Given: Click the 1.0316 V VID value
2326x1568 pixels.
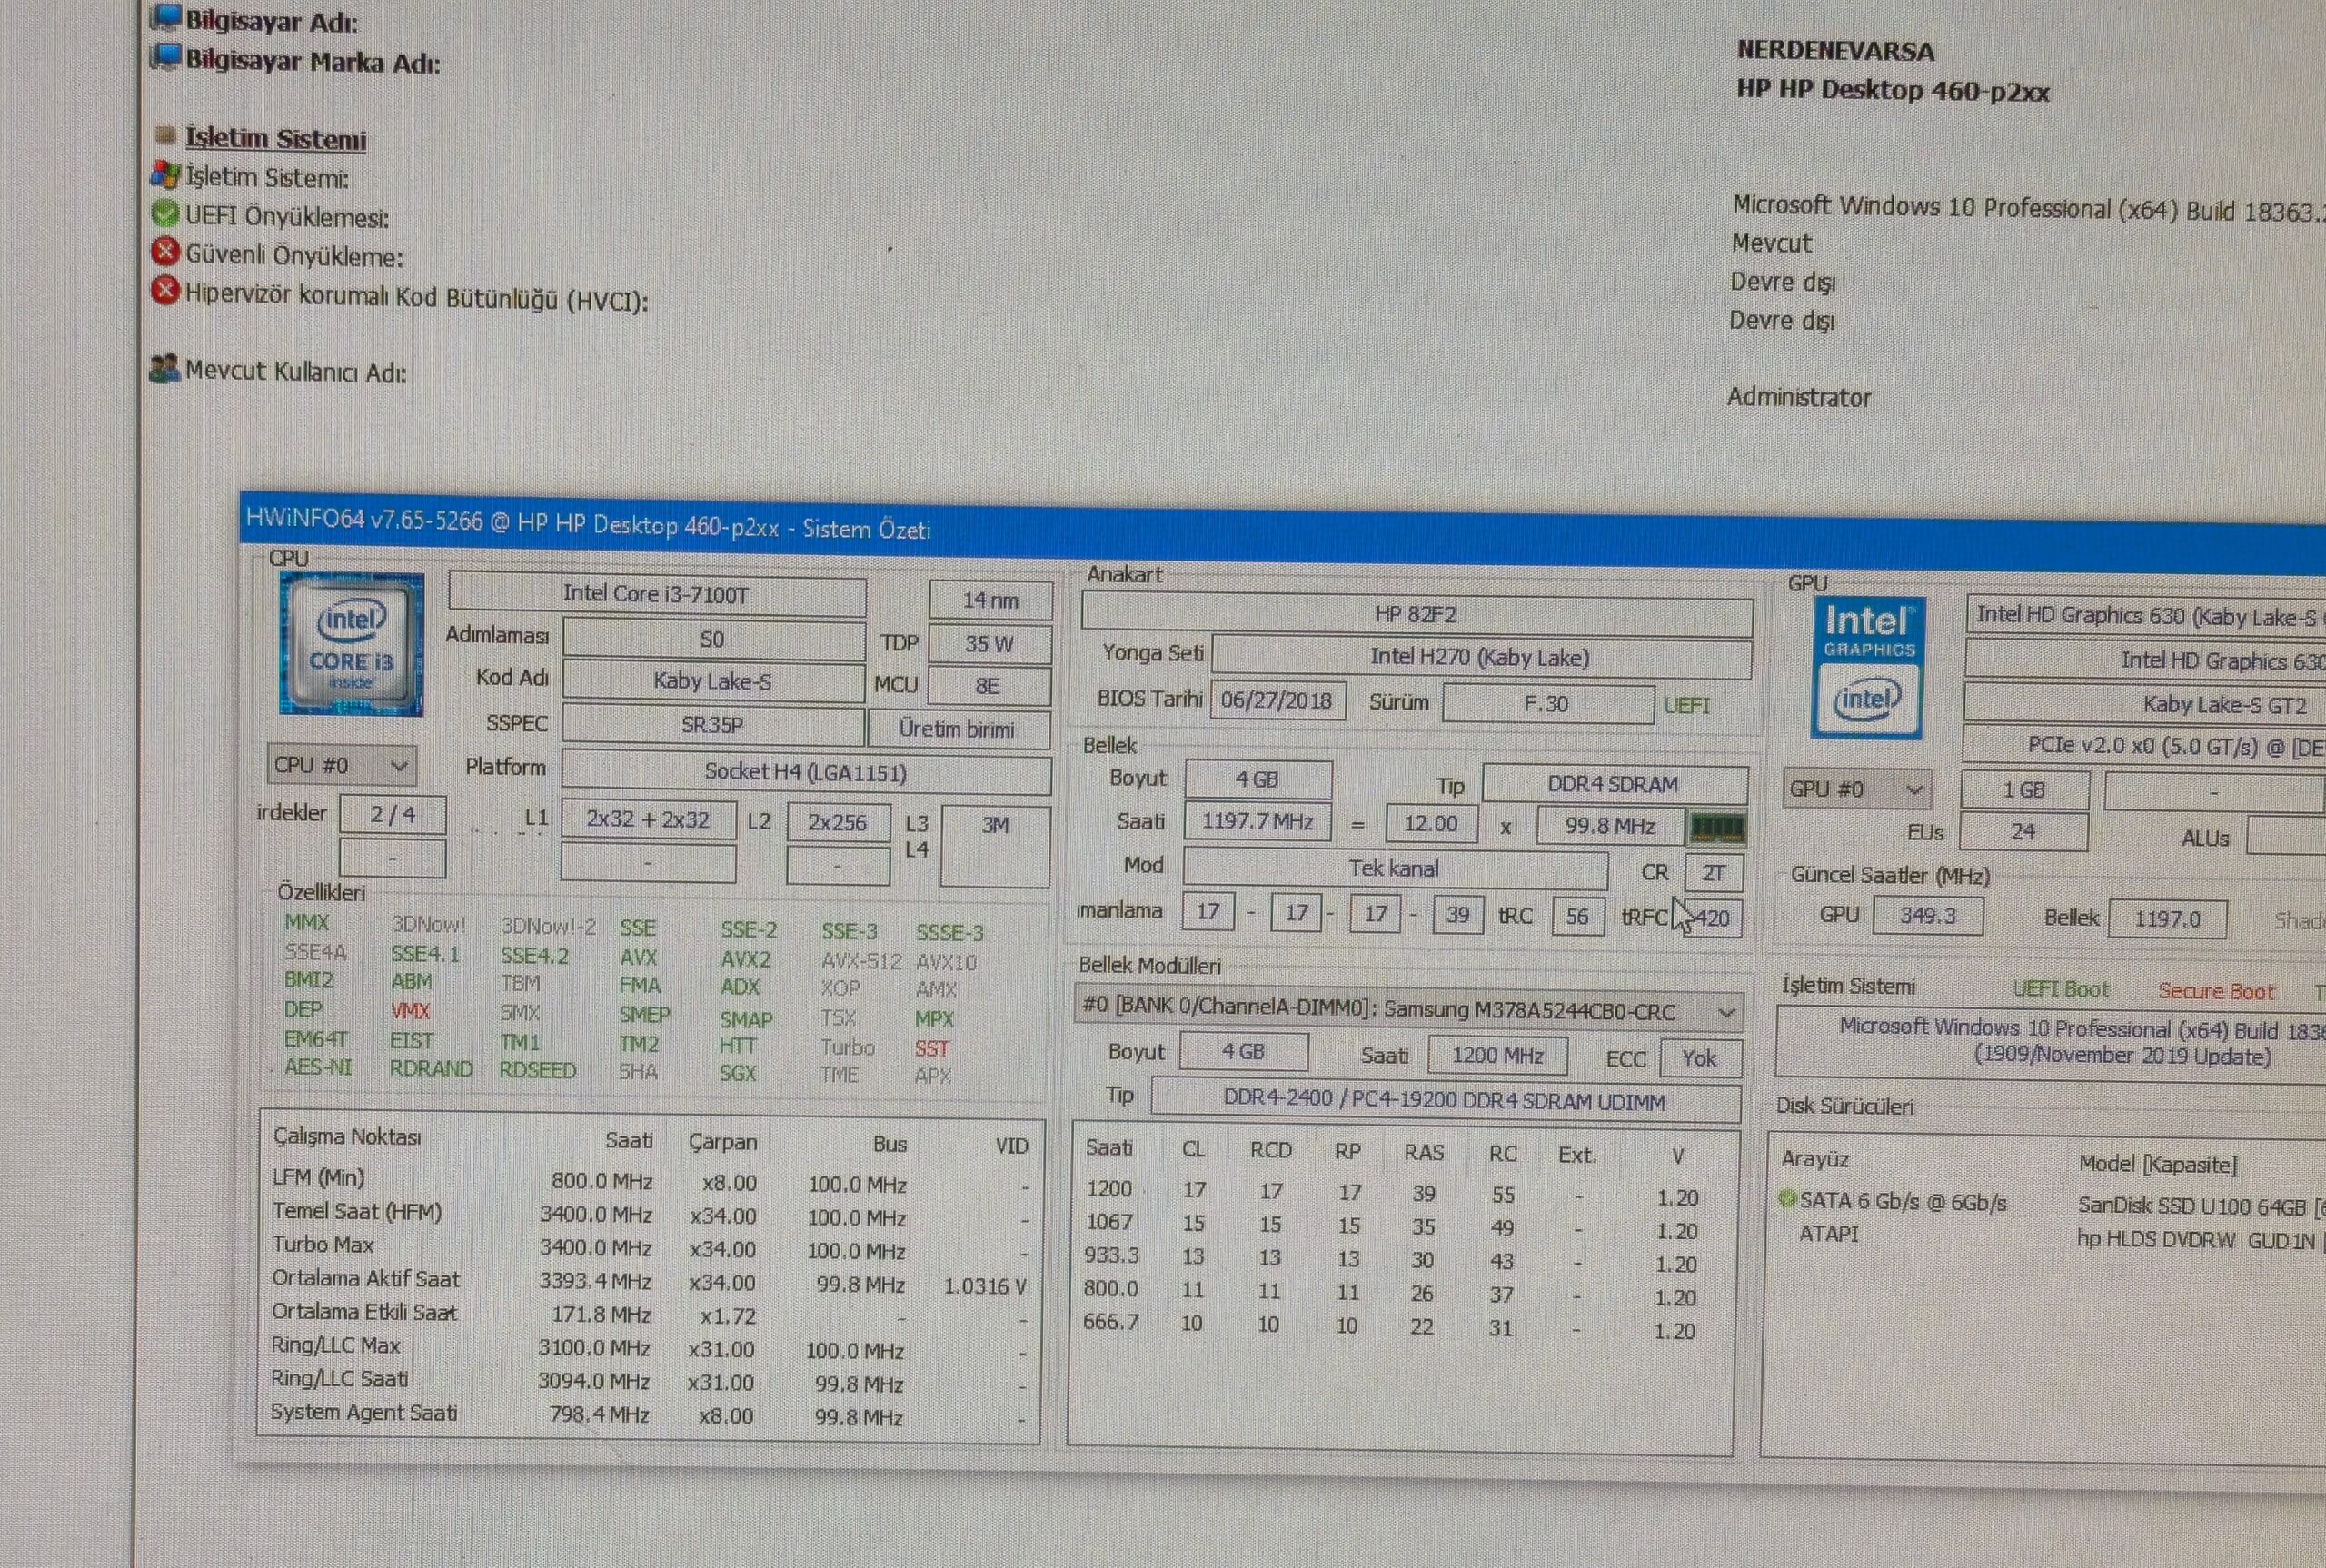Looking at the screenshot, I should (x=985, y=1286).
